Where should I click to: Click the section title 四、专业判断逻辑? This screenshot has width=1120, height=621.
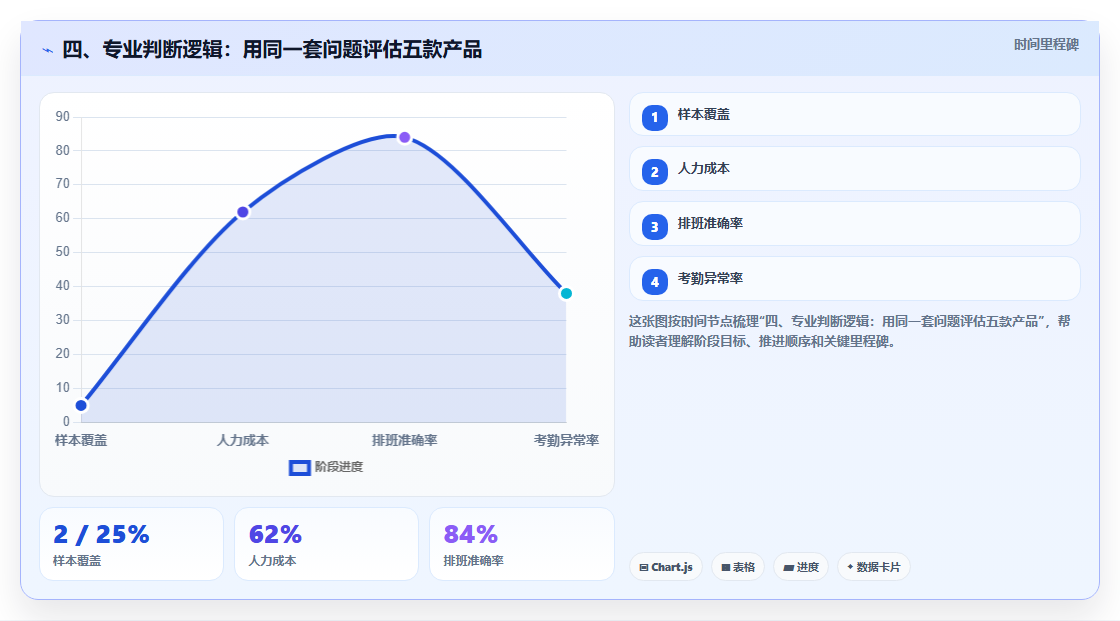coord(272,50)
